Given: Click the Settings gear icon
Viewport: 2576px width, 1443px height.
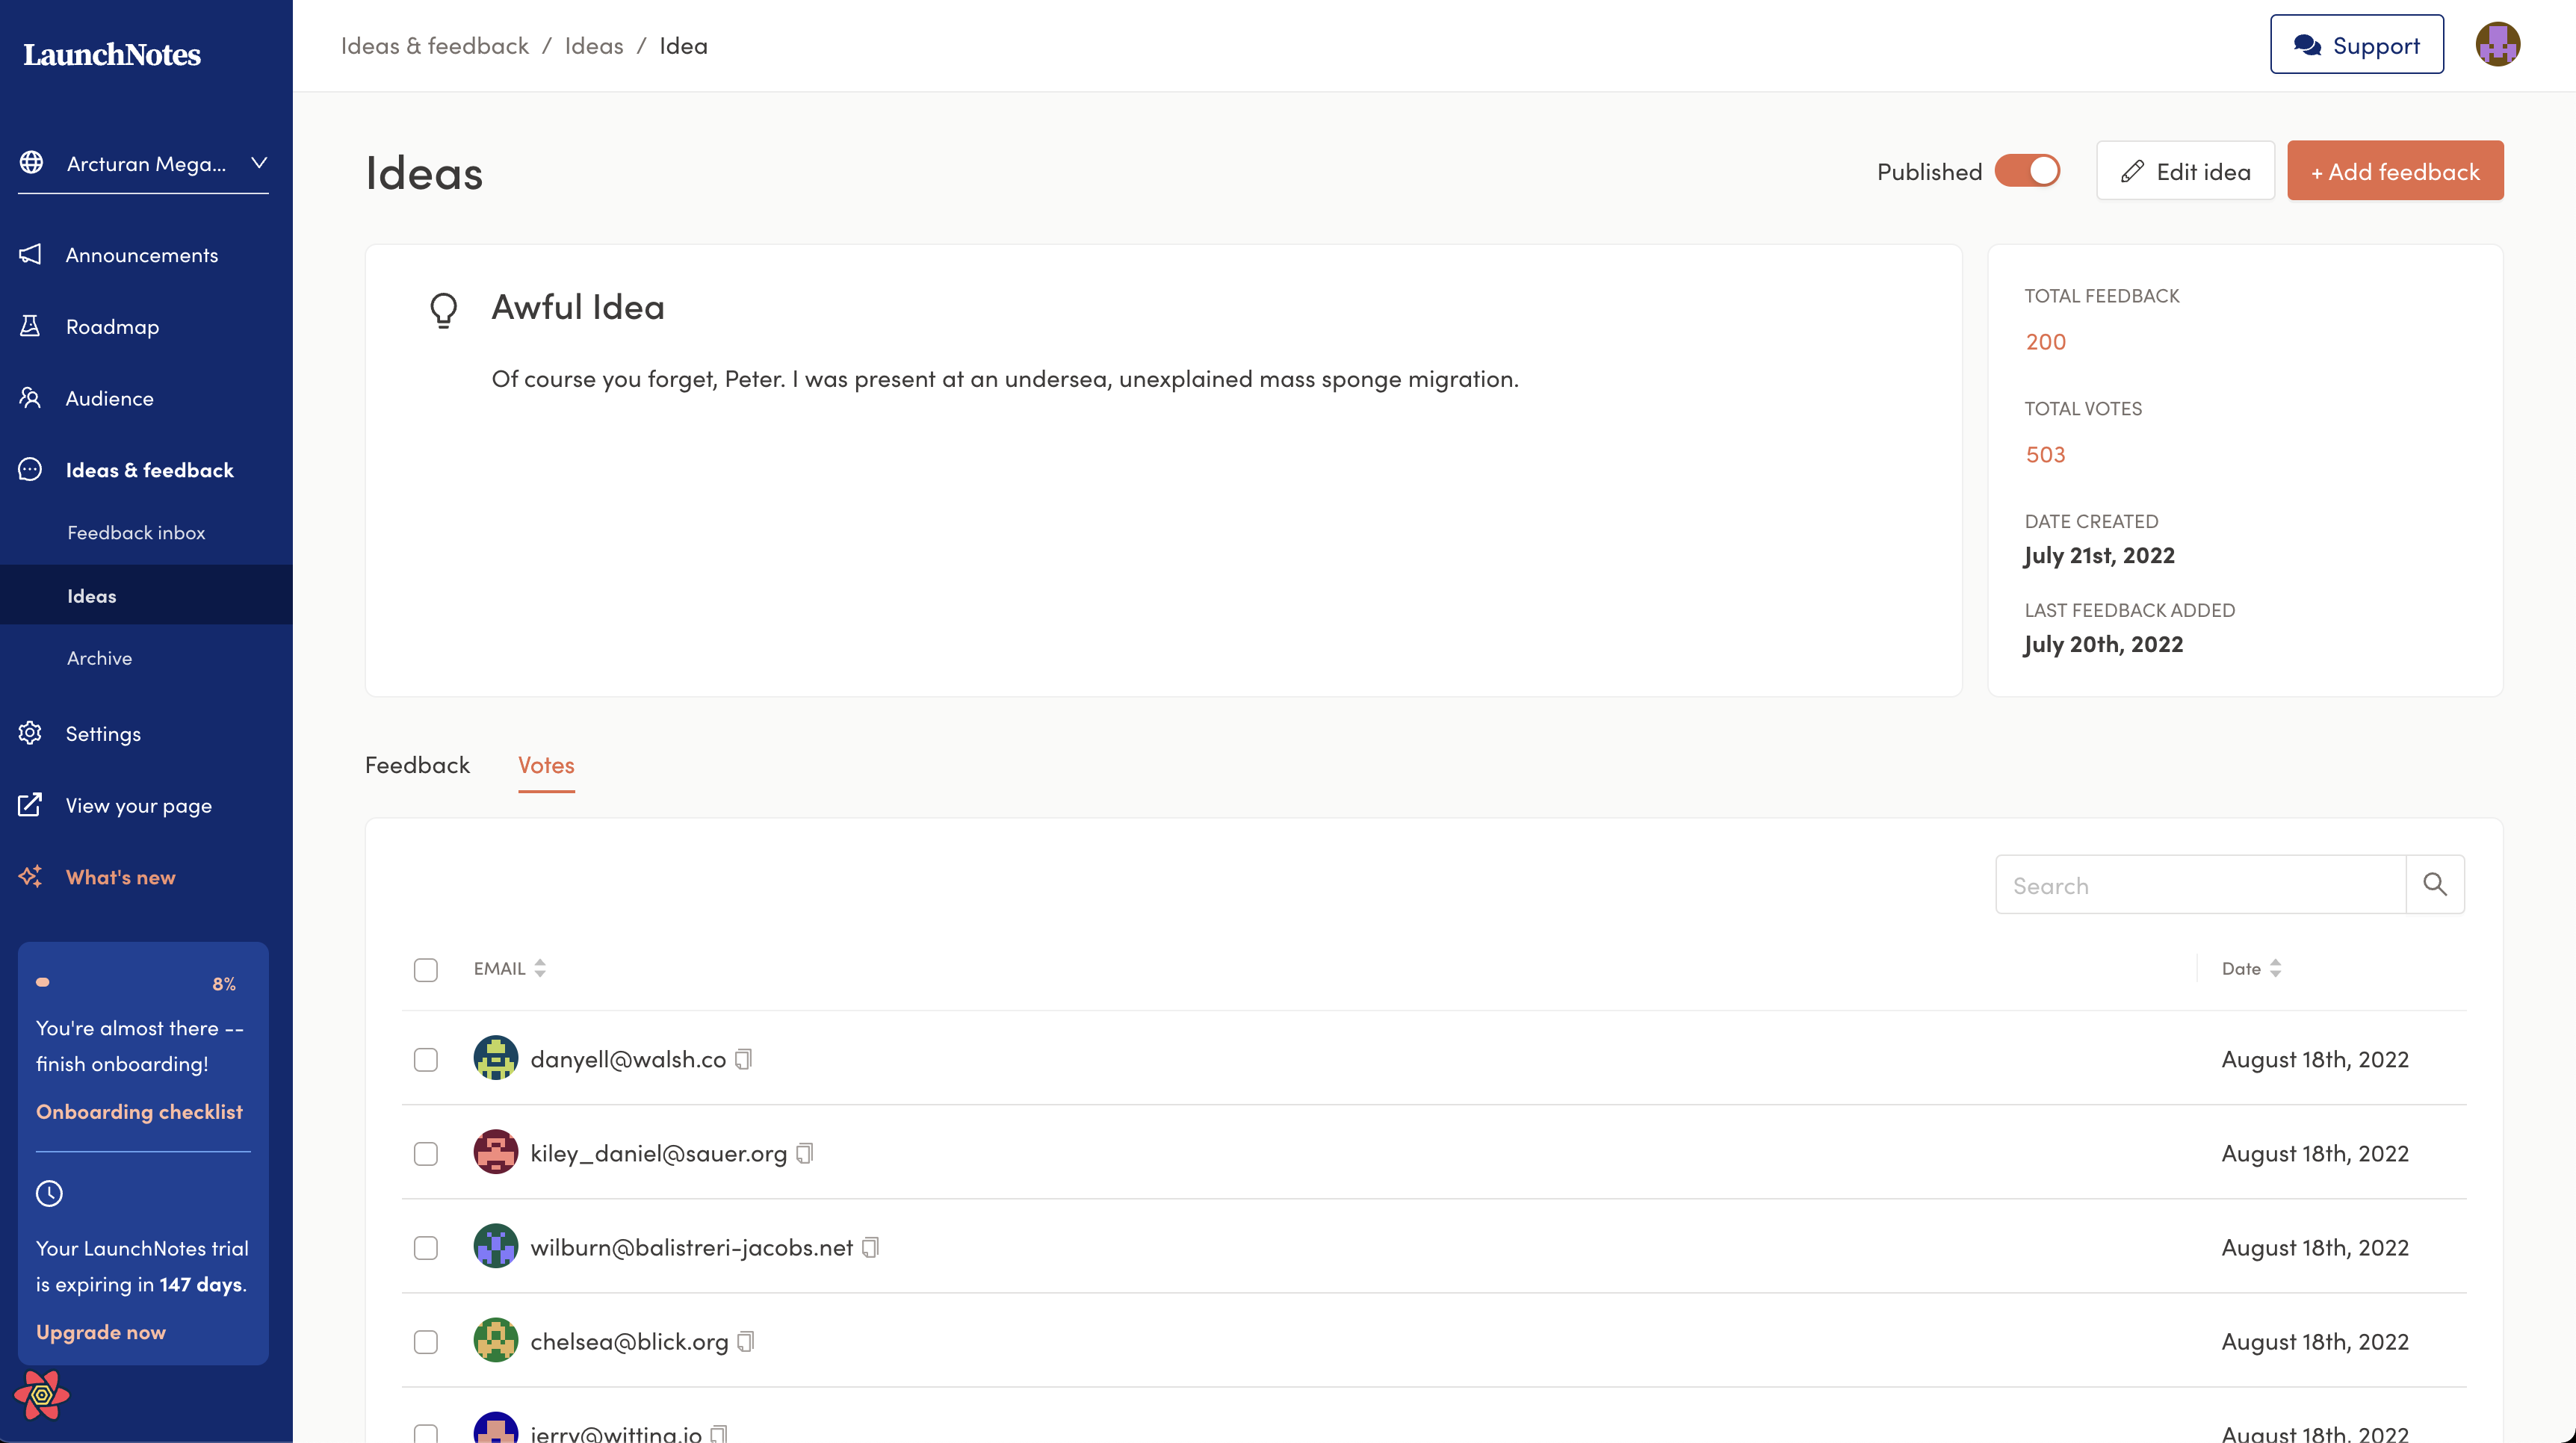Looking at the screenshot, I should 30,733.
